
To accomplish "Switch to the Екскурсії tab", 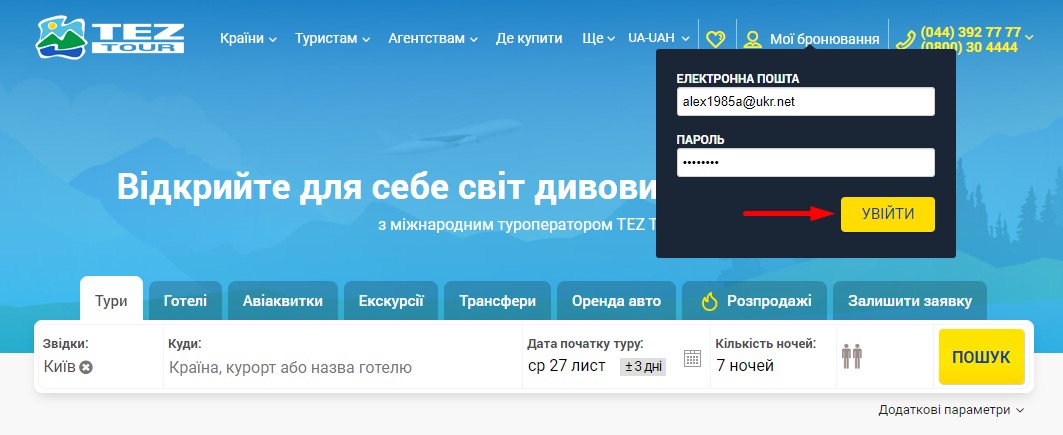I will [x=391, y=301].
